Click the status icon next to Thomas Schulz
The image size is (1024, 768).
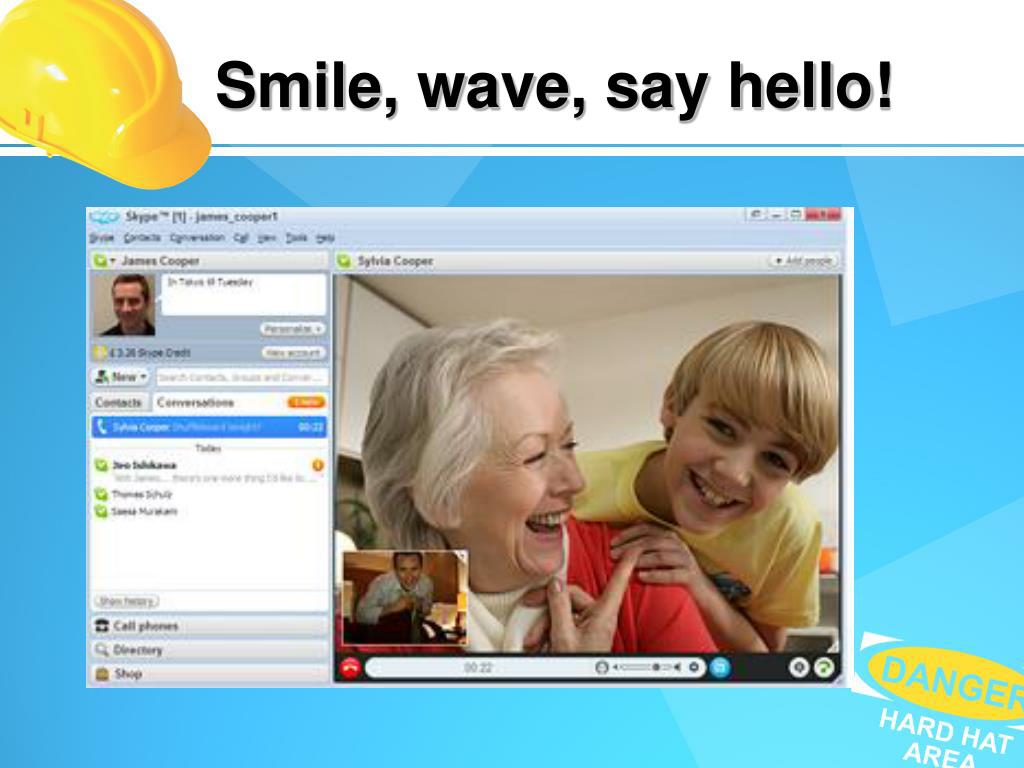pyautogui.click(x=101, y=494)
